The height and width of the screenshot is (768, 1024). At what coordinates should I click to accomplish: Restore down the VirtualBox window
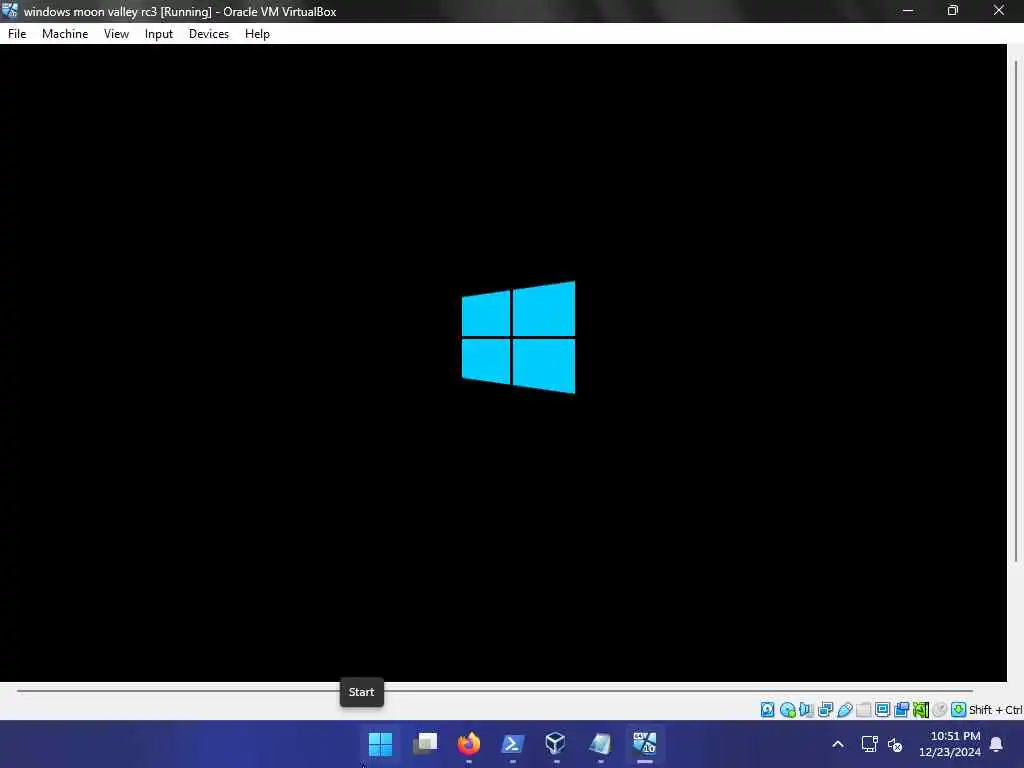pyautogui.click(x=953, y=10)
